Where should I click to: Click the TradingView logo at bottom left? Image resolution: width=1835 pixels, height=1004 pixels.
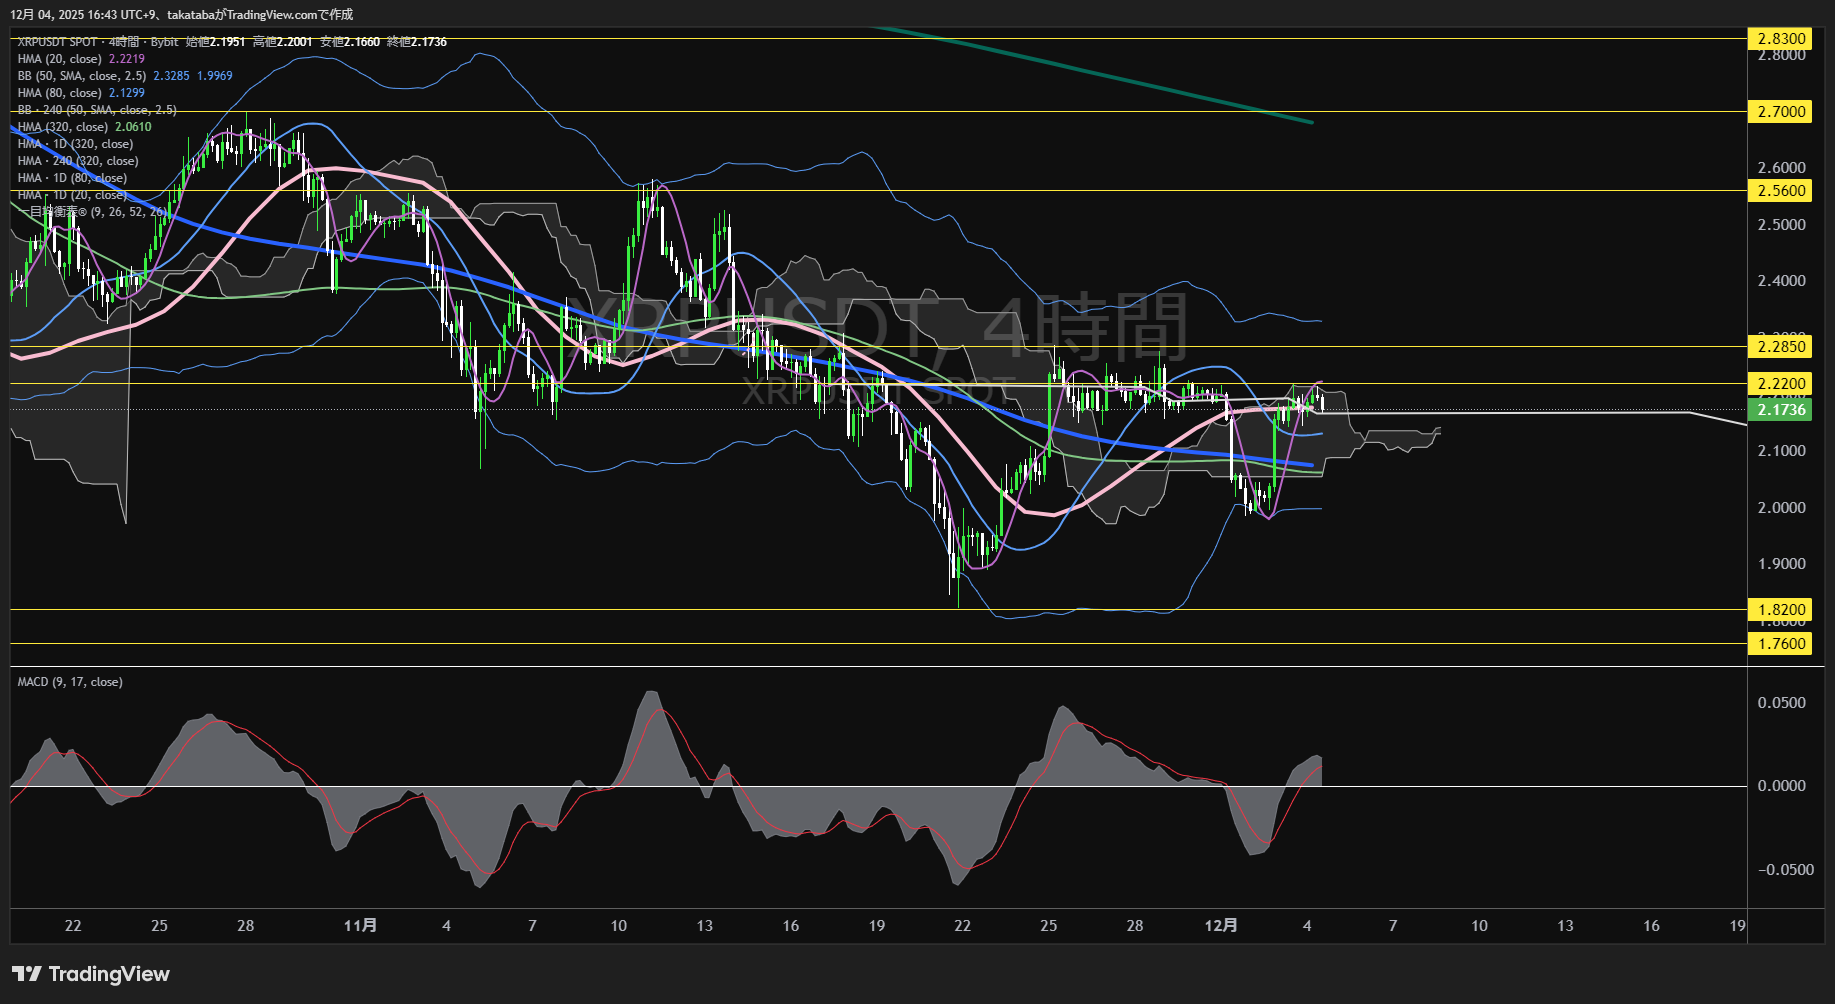point(90,974)
